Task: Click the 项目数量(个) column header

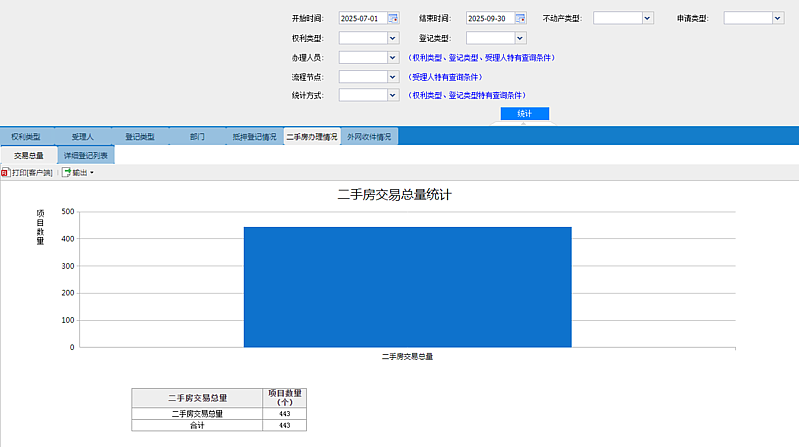Action: pos(285,398)
